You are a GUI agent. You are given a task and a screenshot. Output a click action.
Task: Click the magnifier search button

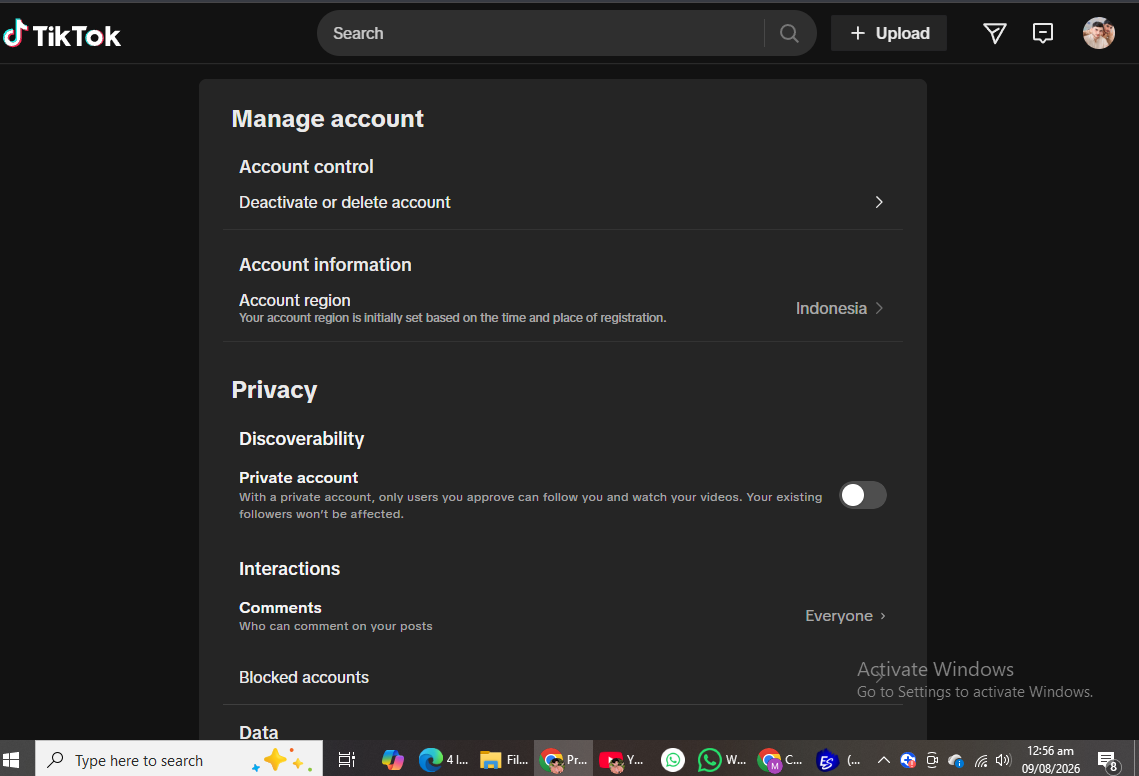tap(790, 33)
